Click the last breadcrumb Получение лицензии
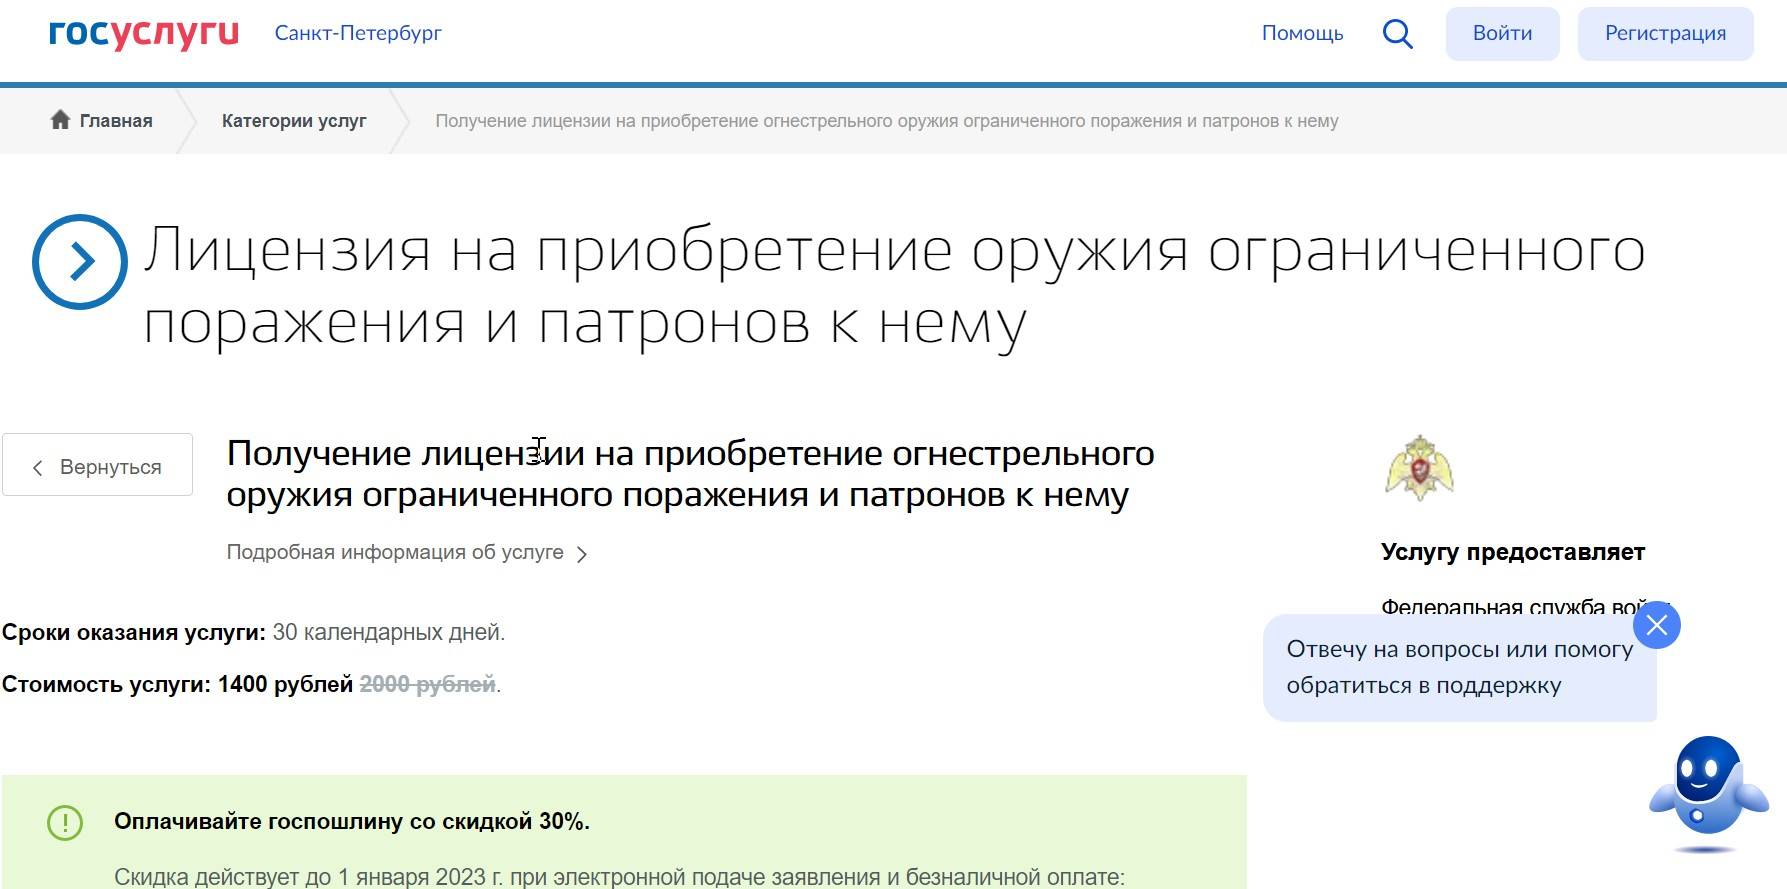Screen dimensions: 1787x889 pos(886,121)
